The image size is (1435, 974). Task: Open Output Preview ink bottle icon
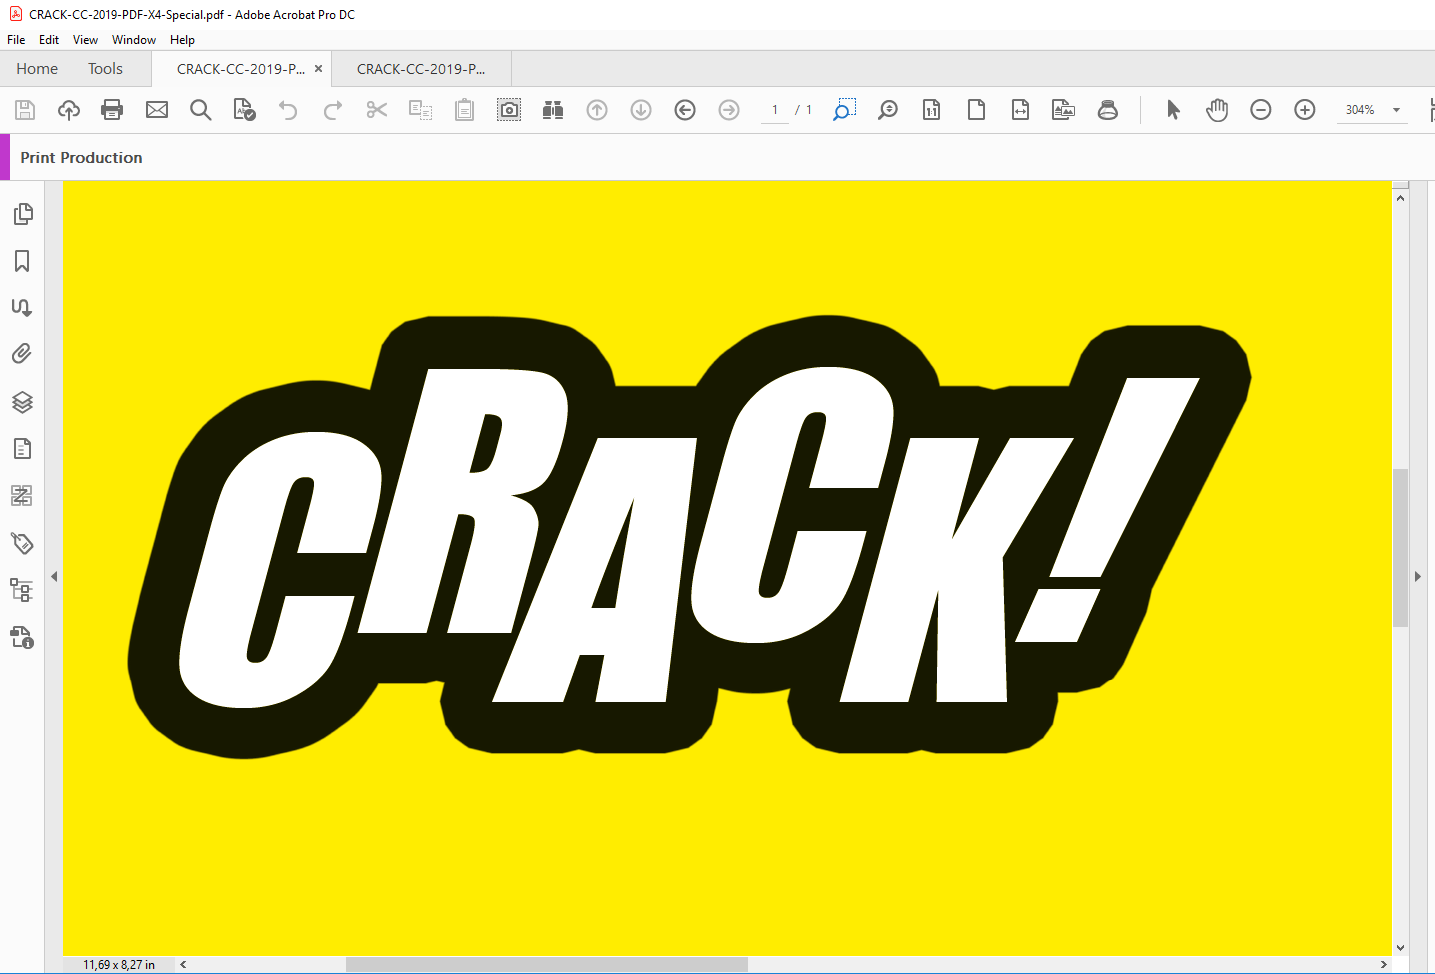click(1108, 110)
